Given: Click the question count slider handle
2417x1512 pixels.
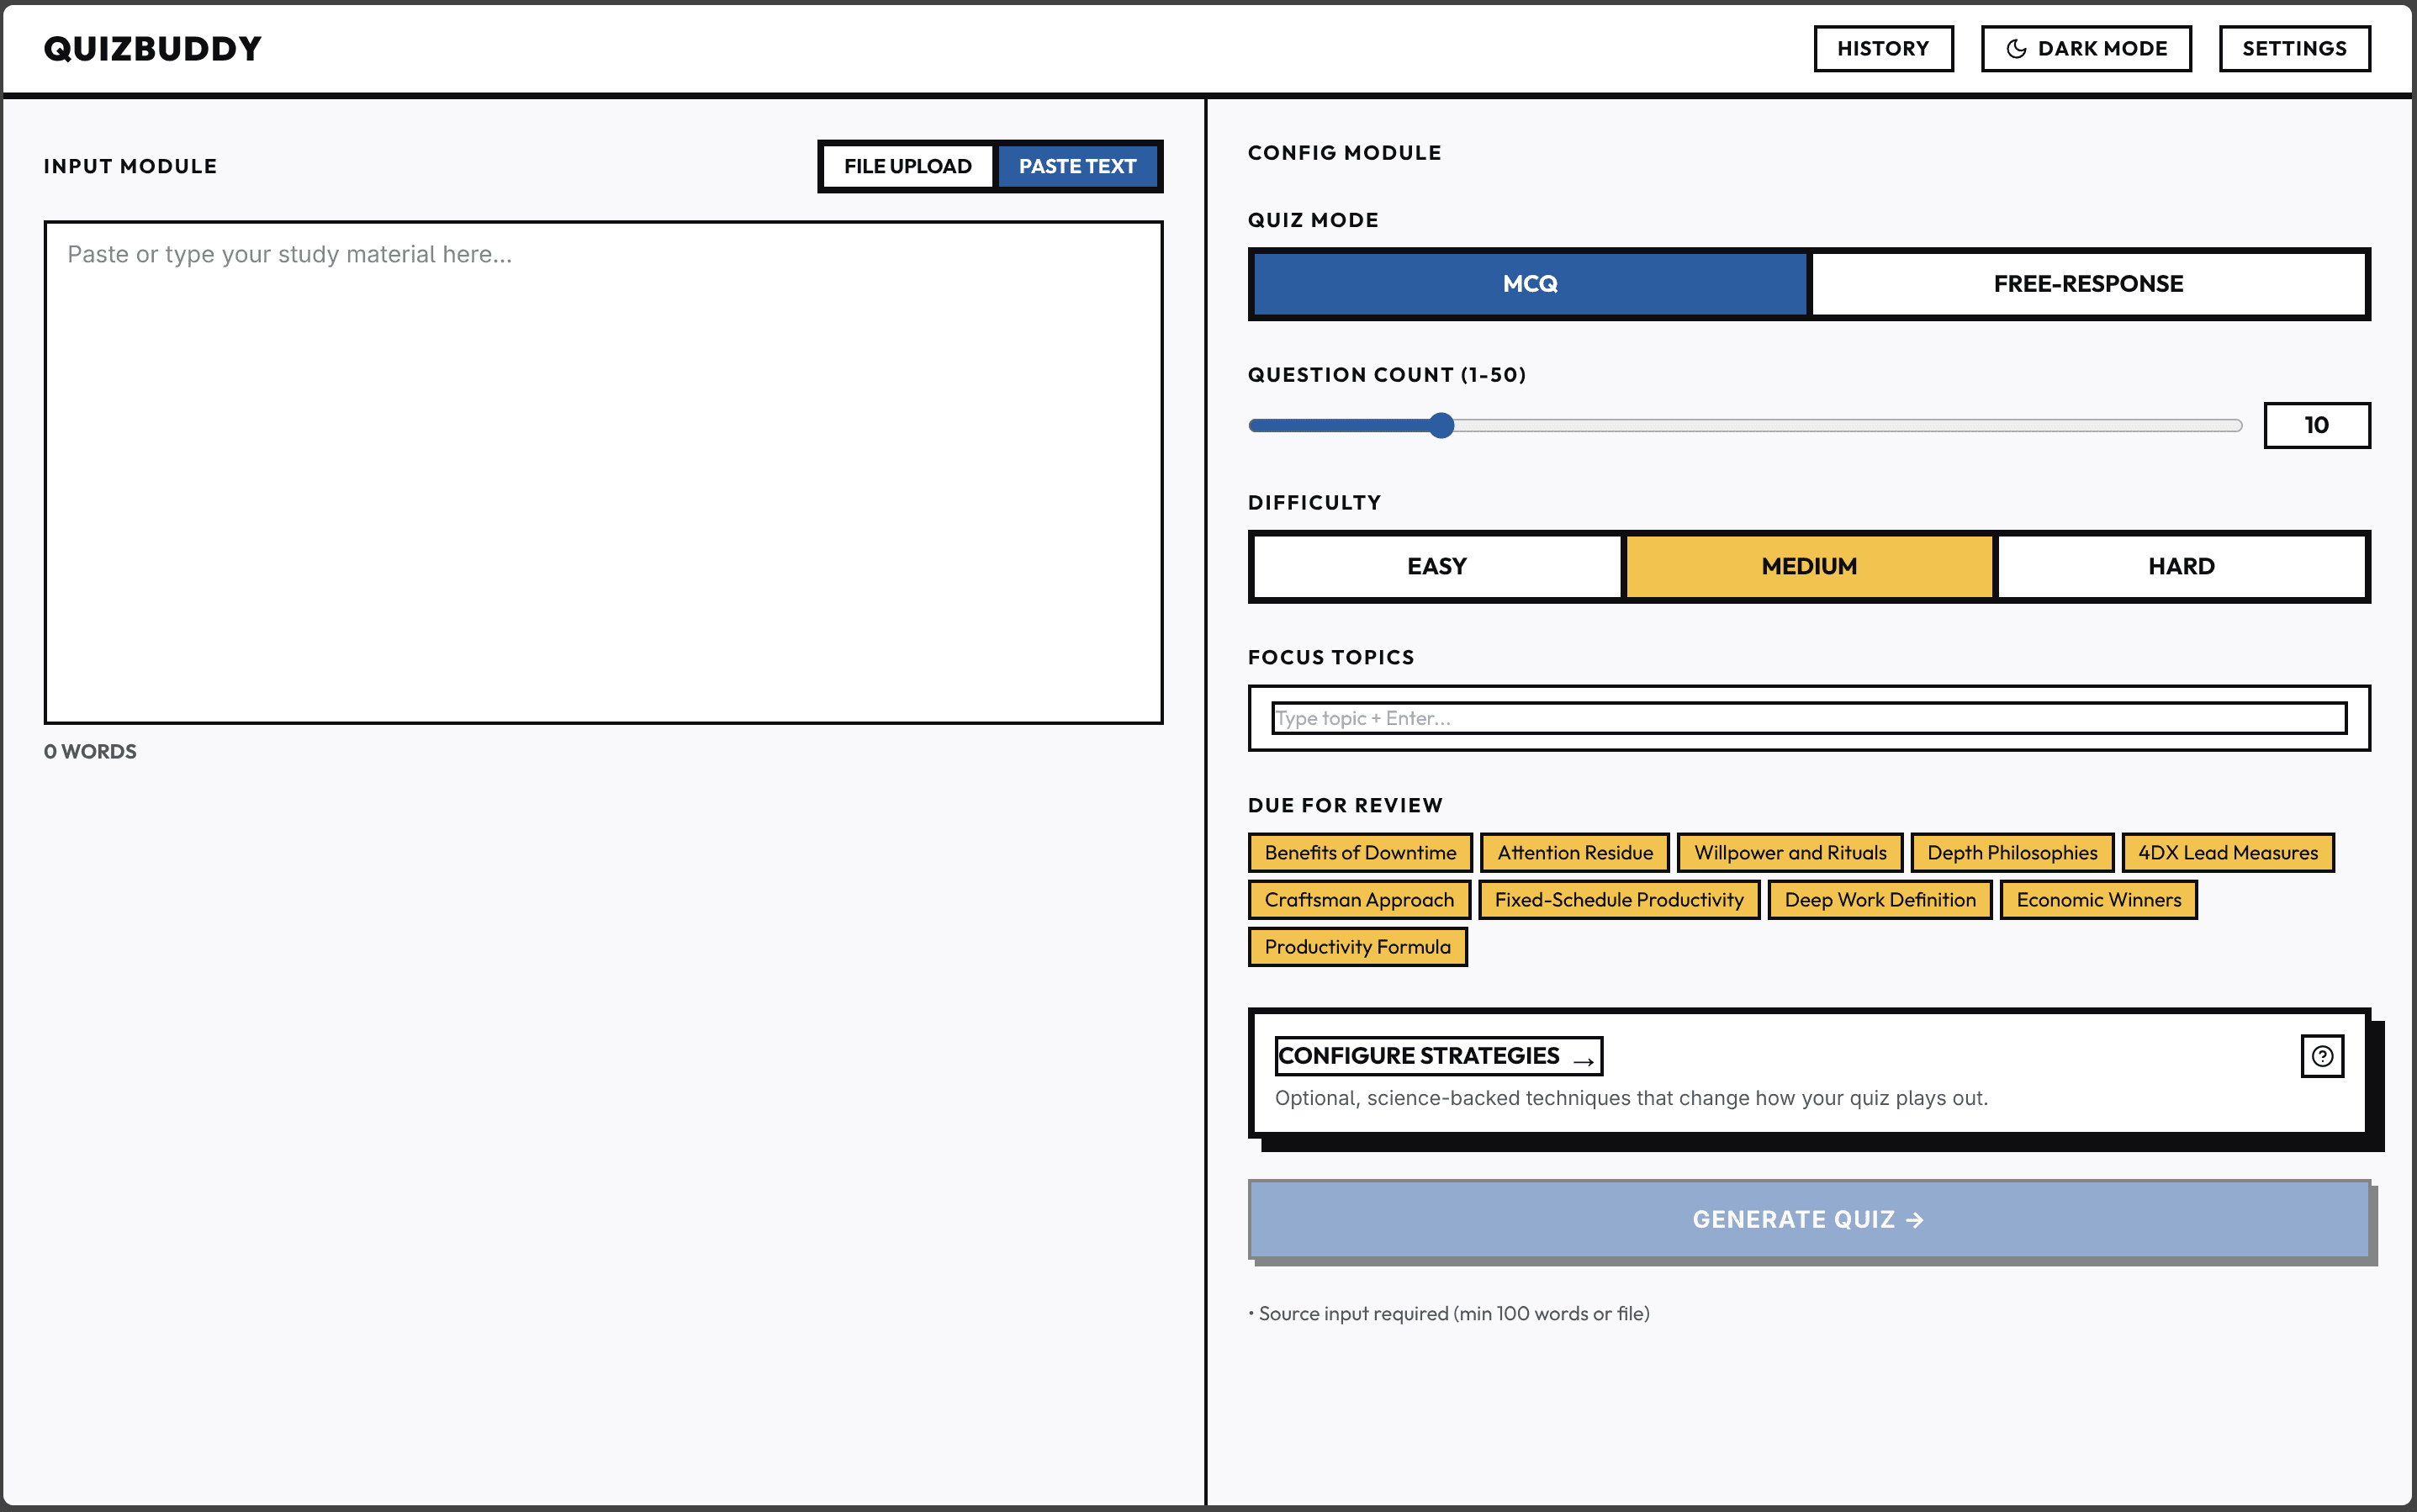Looking at the screenshot, I should pos(1441,425).
